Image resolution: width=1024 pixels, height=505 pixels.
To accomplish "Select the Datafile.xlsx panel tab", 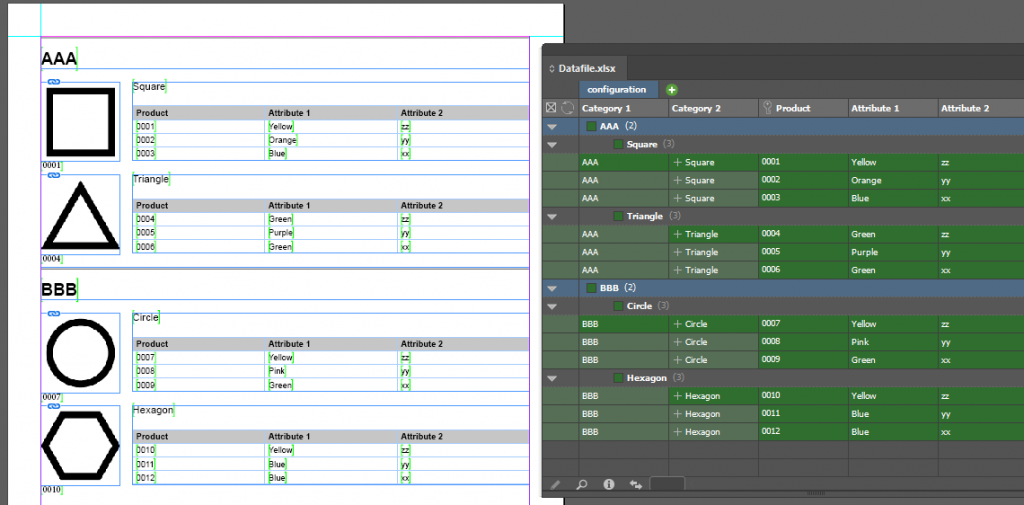I will 587,68.
